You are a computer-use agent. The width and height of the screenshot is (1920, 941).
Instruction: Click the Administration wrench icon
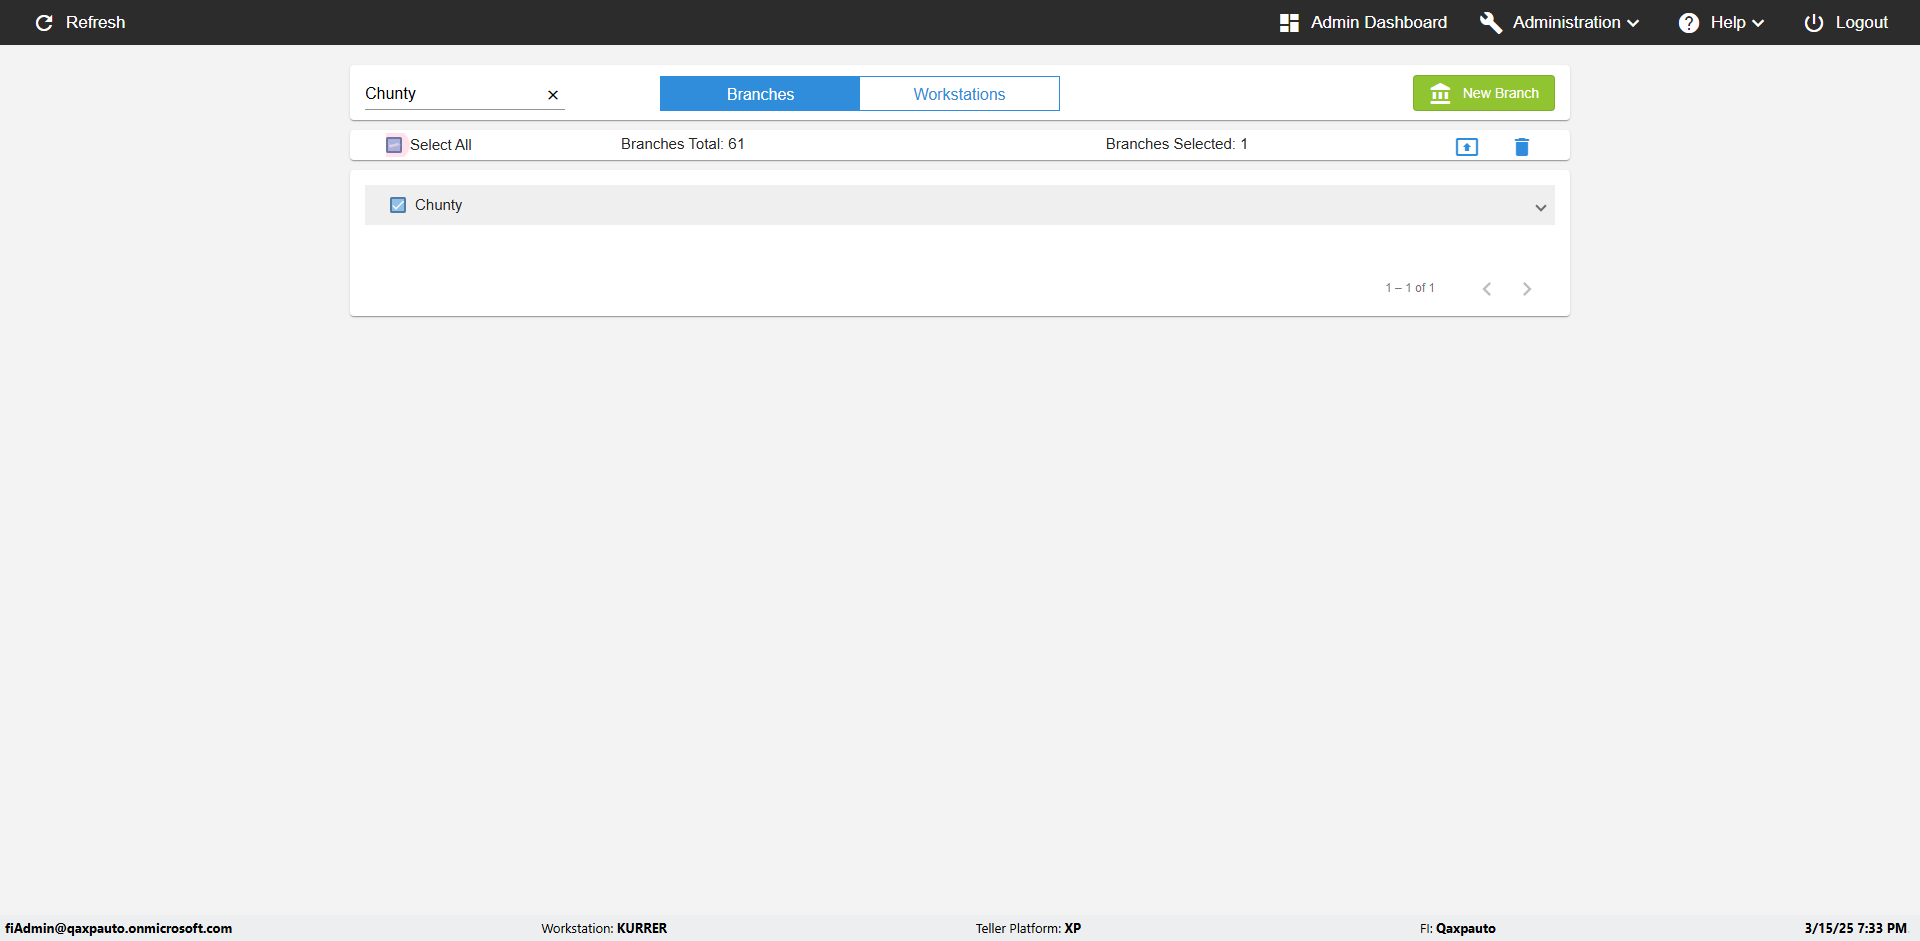point(1491,23)
